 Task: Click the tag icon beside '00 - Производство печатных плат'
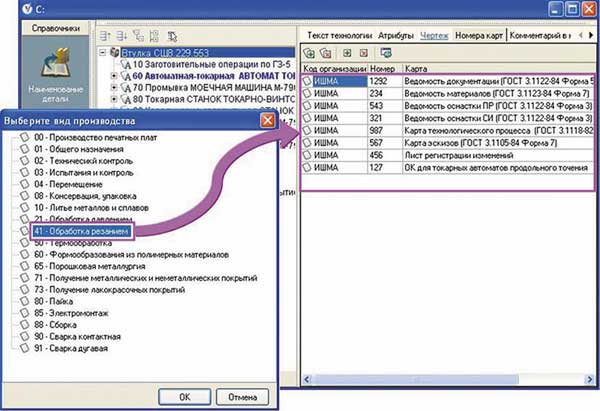click(x=25, y=137)
